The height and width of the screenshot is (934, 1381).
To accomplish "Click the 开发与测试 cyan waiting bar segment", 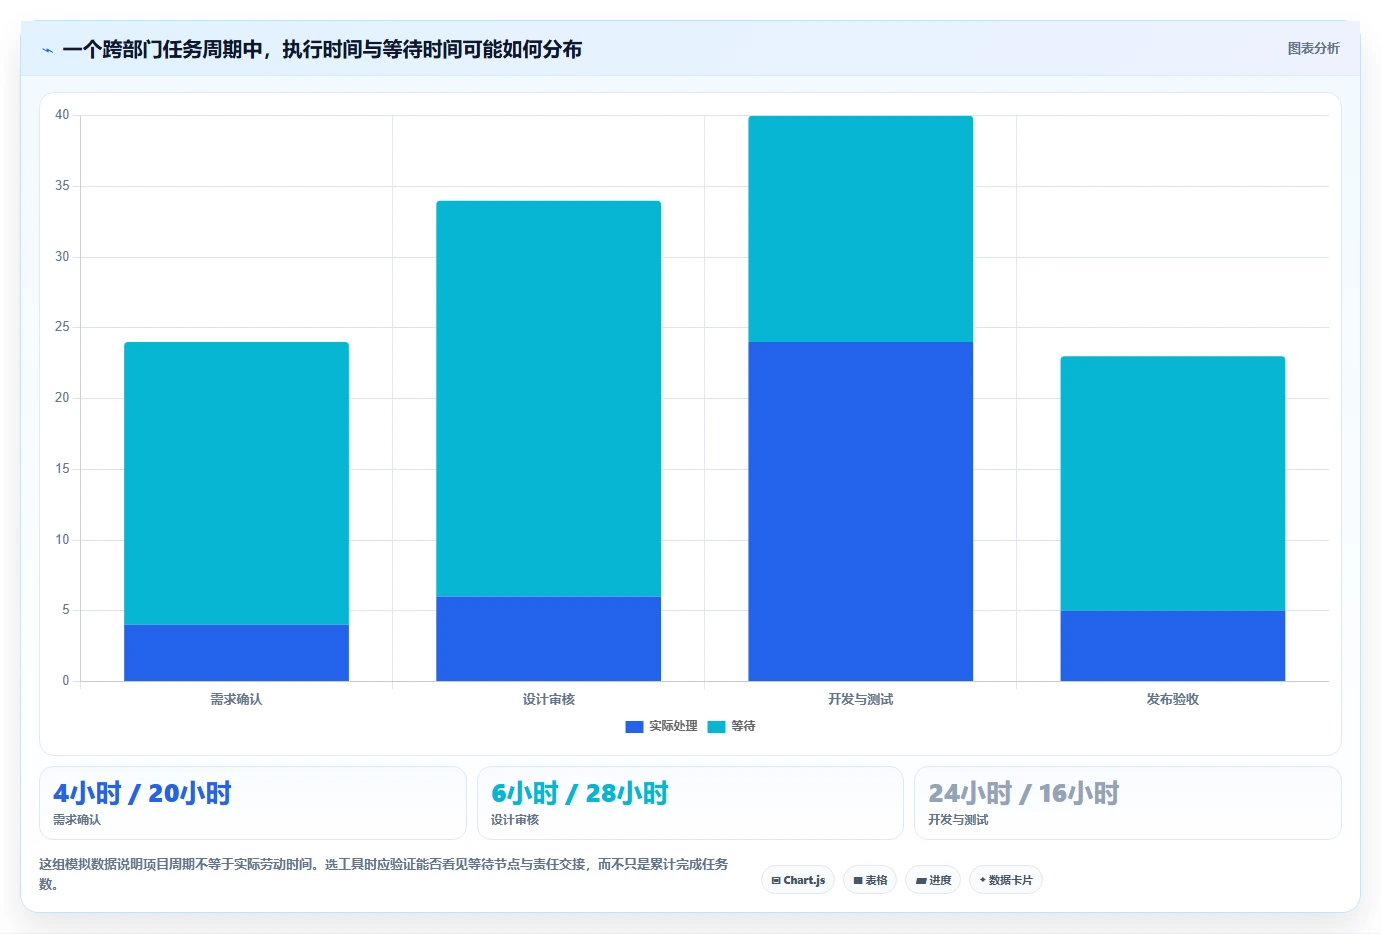I will 860,229.
